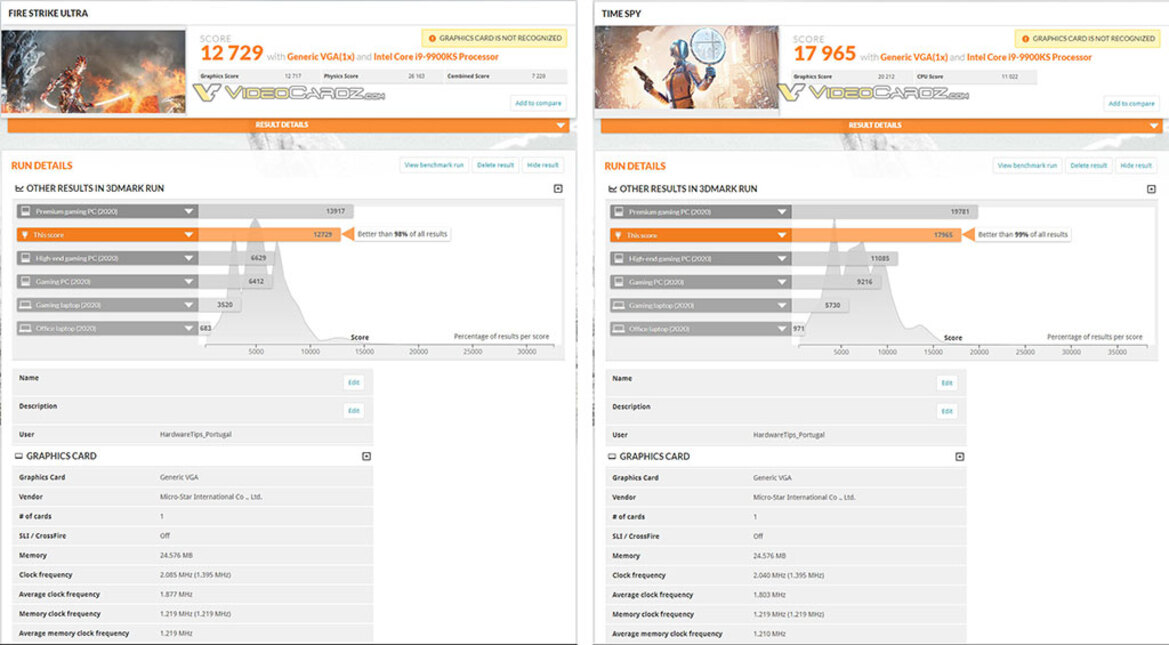Image resolution: width=1169 pixels, height=645 pixels.
Task: Expand Gaming PC (2020) dropdown, Fire Strike Ultra
Action: (189, 281)
